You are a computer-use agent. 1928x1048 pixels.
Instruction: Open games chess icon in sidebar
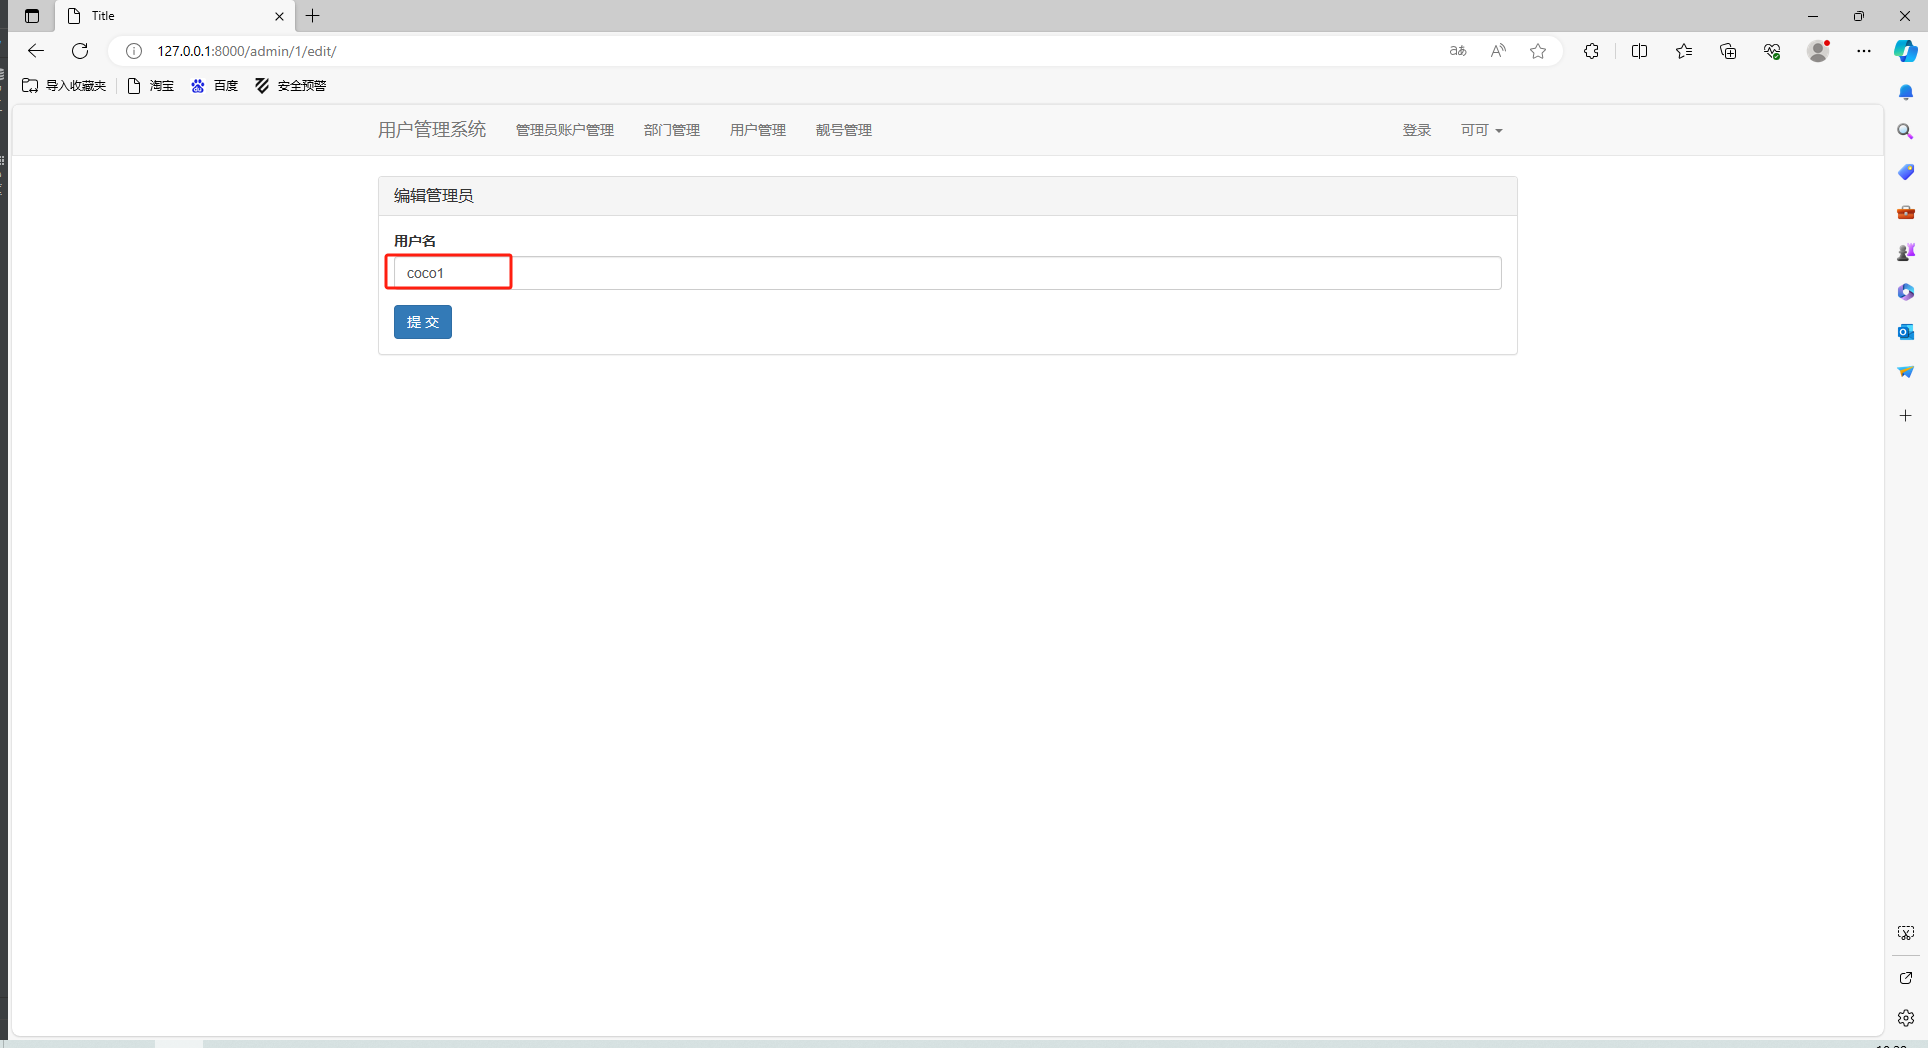pos(1906,252)
